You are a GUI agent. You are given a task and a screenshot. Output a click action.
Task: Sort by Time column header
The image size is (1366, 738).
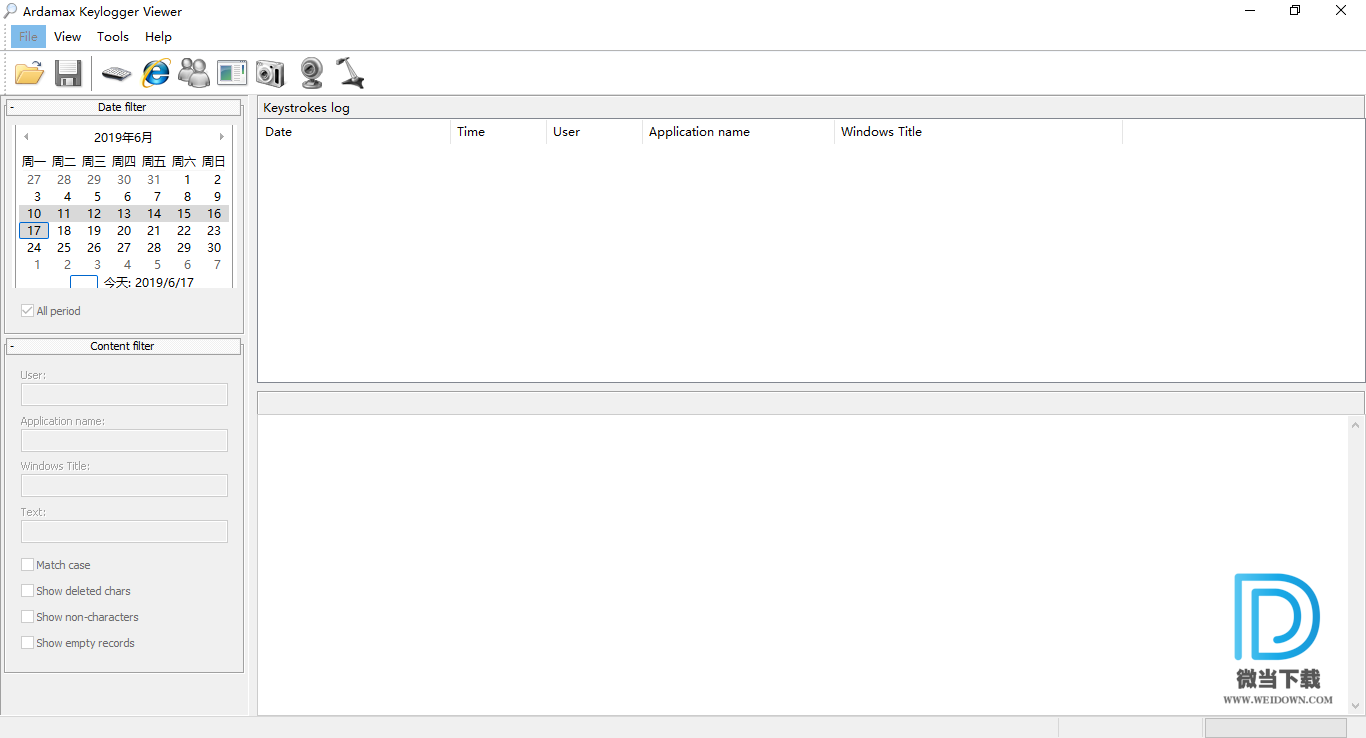[498, 132]
